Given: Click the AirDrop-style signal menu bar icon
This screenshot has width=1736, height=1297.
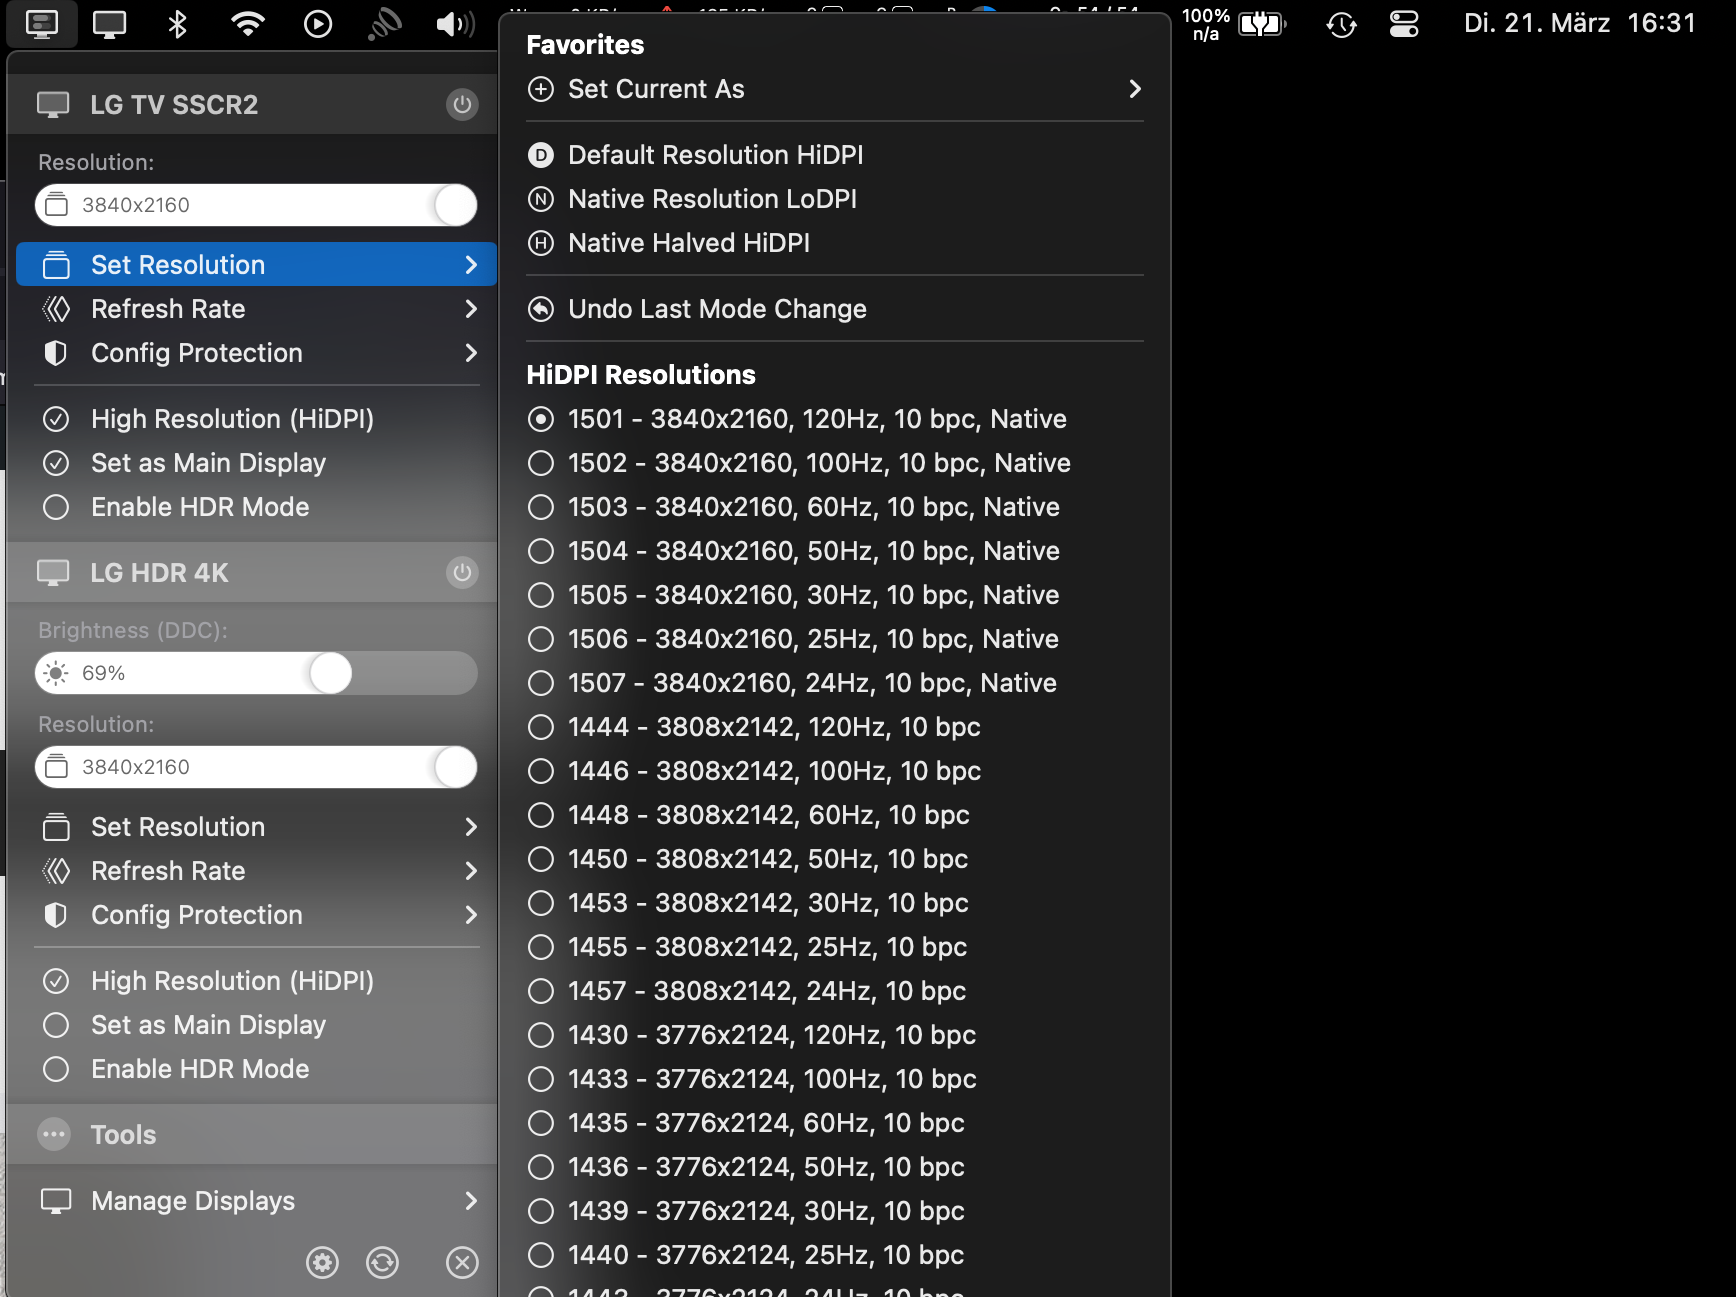Looking at the screenshot, I should click(385, 23).
